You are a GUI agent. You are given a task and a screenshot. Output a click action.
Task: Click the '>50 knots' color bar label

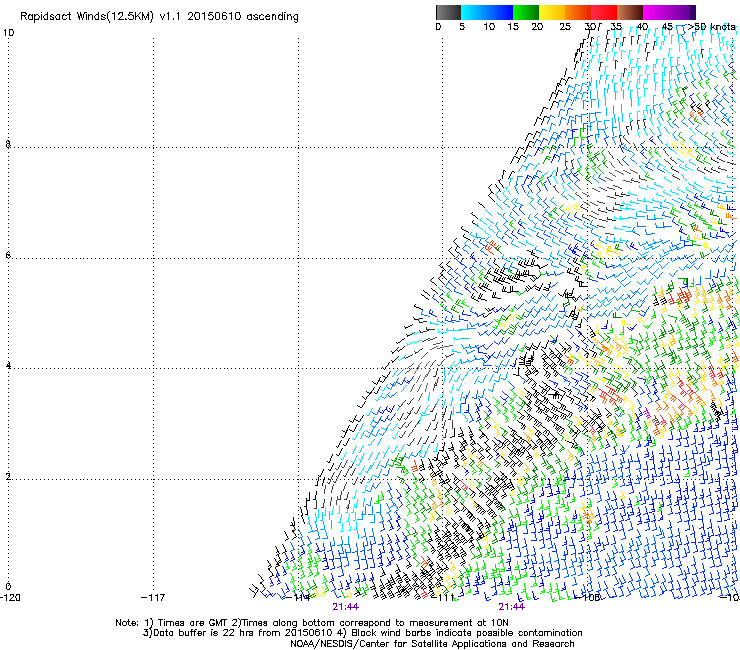pyautogui.click(x=711, y=27)
